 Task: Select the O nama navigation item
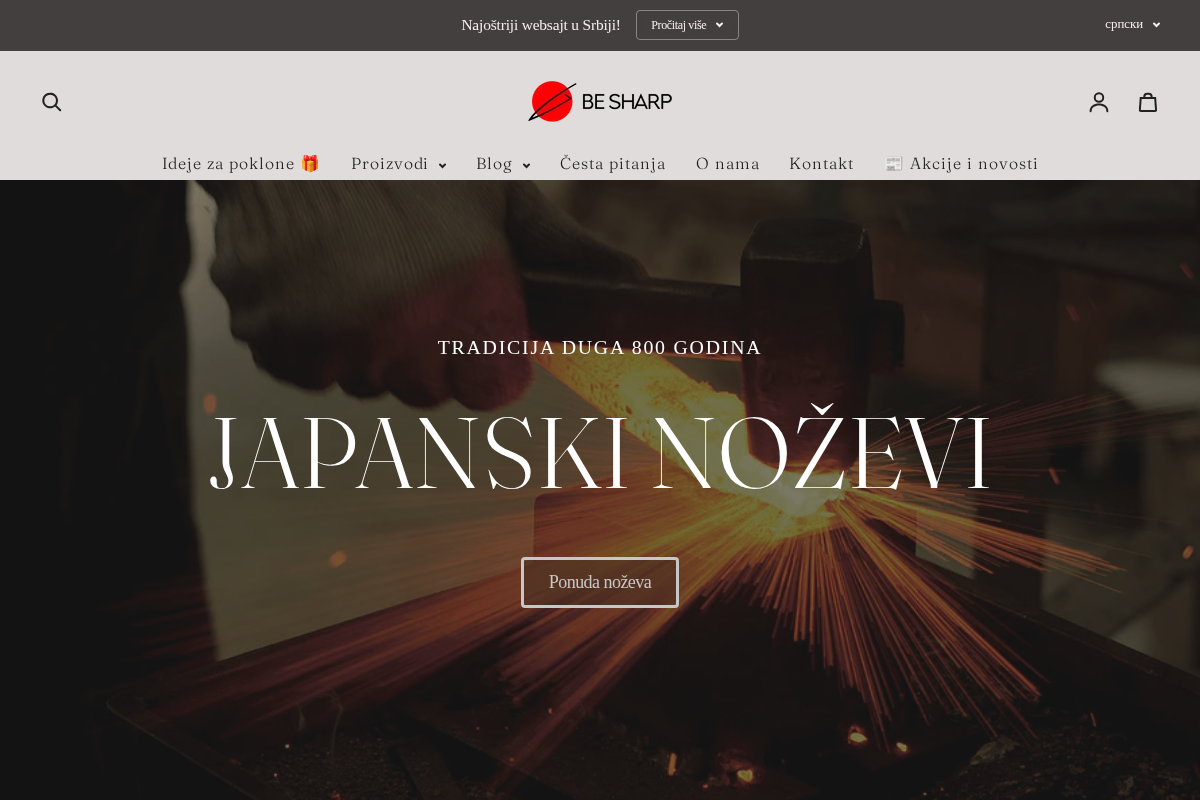(x=728, y=164)
